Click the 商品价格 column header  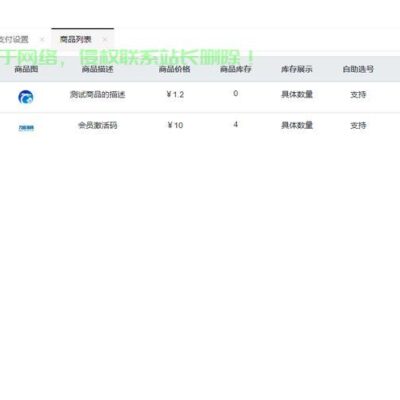click(175, 69)
